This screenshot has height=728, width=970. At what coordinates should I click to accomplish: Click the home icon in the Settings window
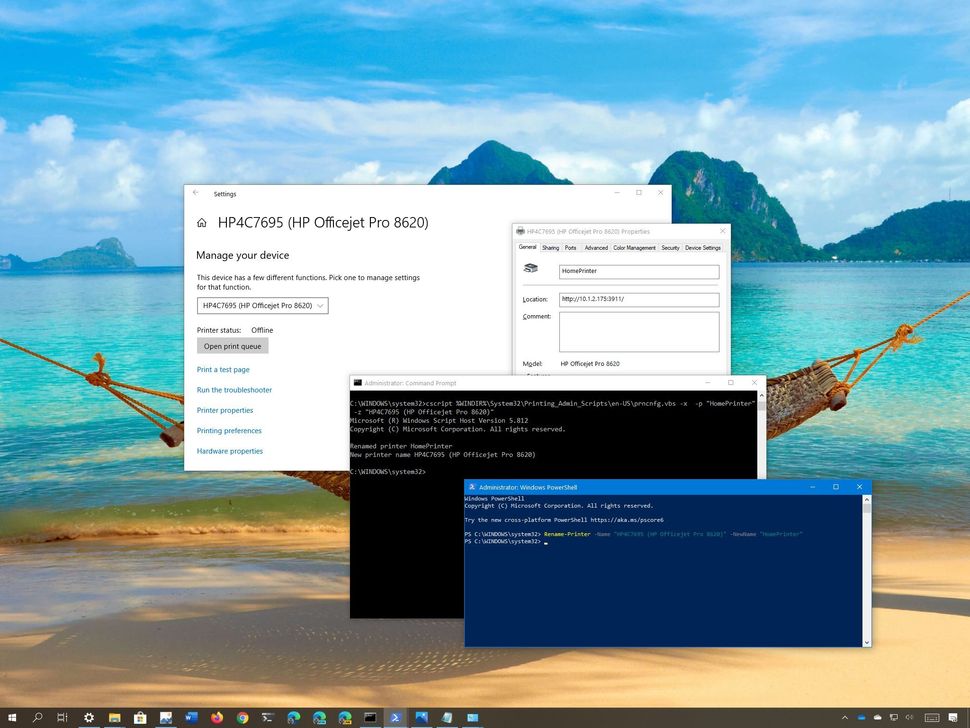point(201,222)
